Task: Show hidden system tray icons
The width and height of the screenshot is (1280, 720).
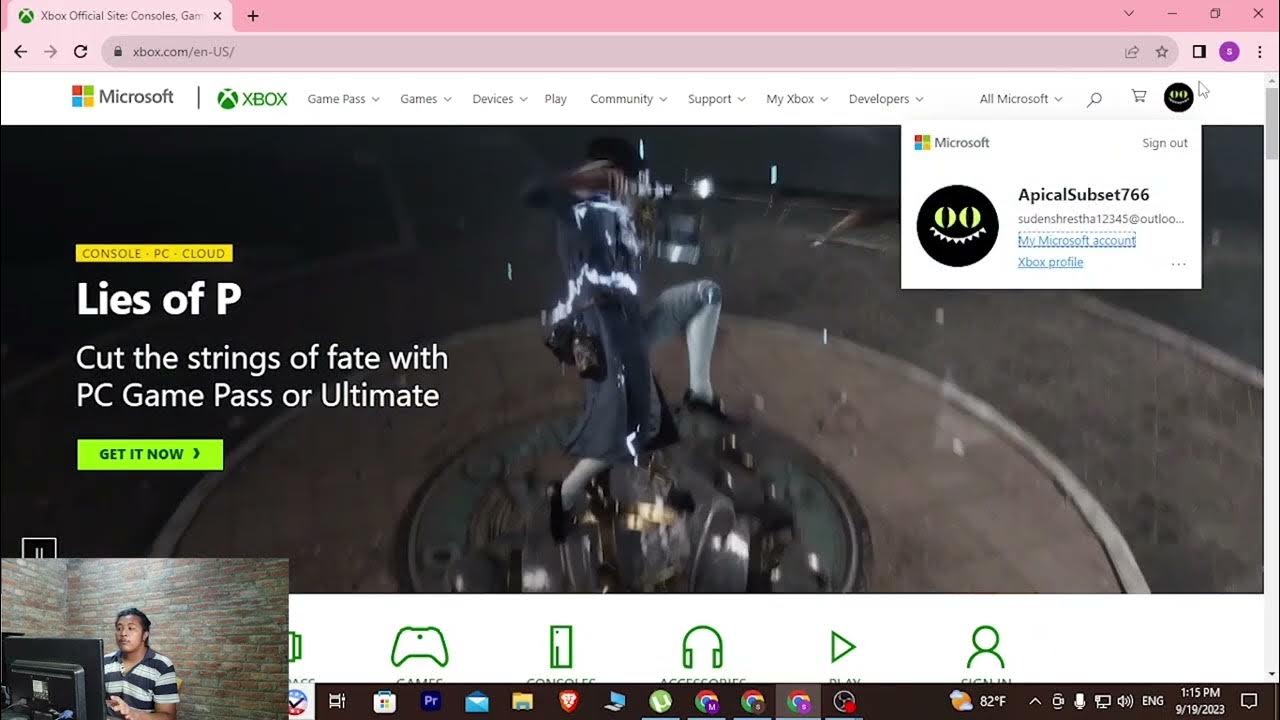Action: [x=1035, y=702]
